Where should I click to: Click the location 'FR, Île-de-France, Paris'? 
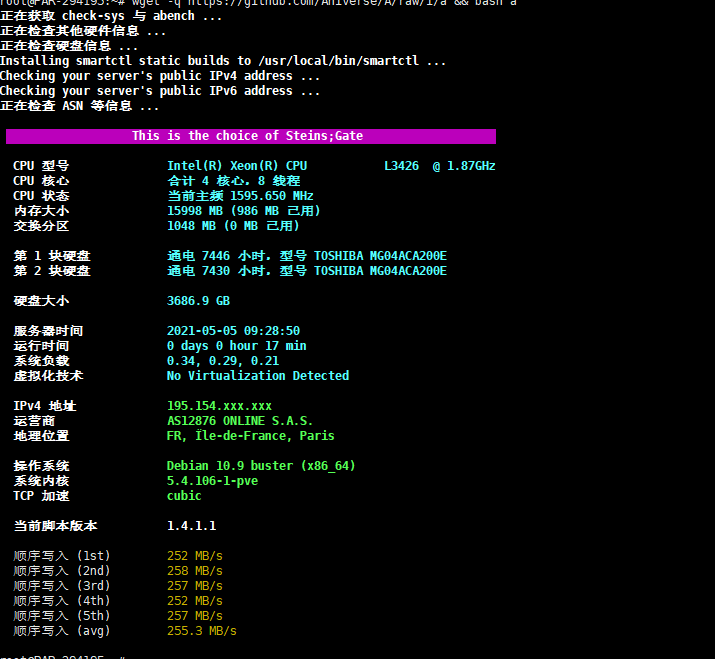point(251,436)
